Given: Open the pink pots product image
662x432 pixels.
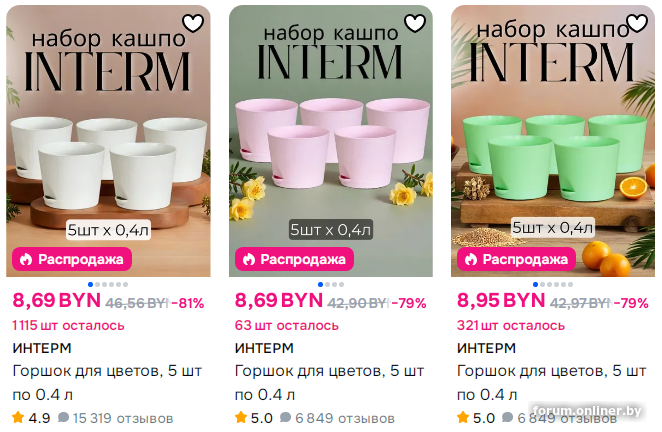Looking at the screenshot, I should (x=331, y=141).
